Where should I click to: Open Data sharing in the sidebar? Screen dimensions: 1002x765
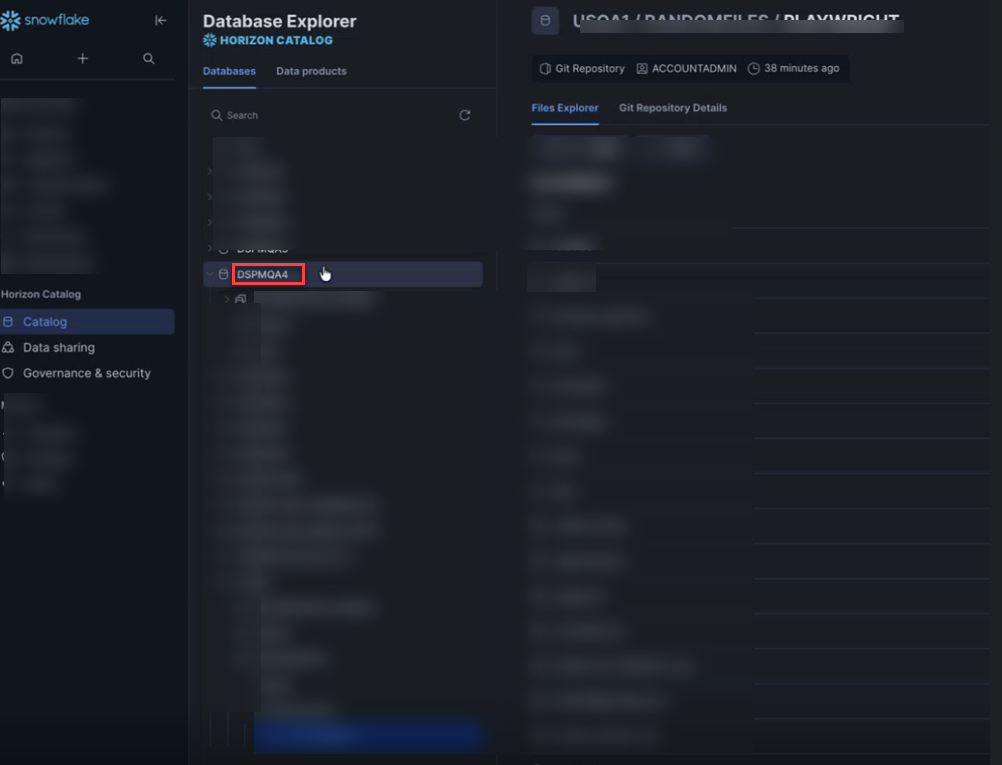59,347
